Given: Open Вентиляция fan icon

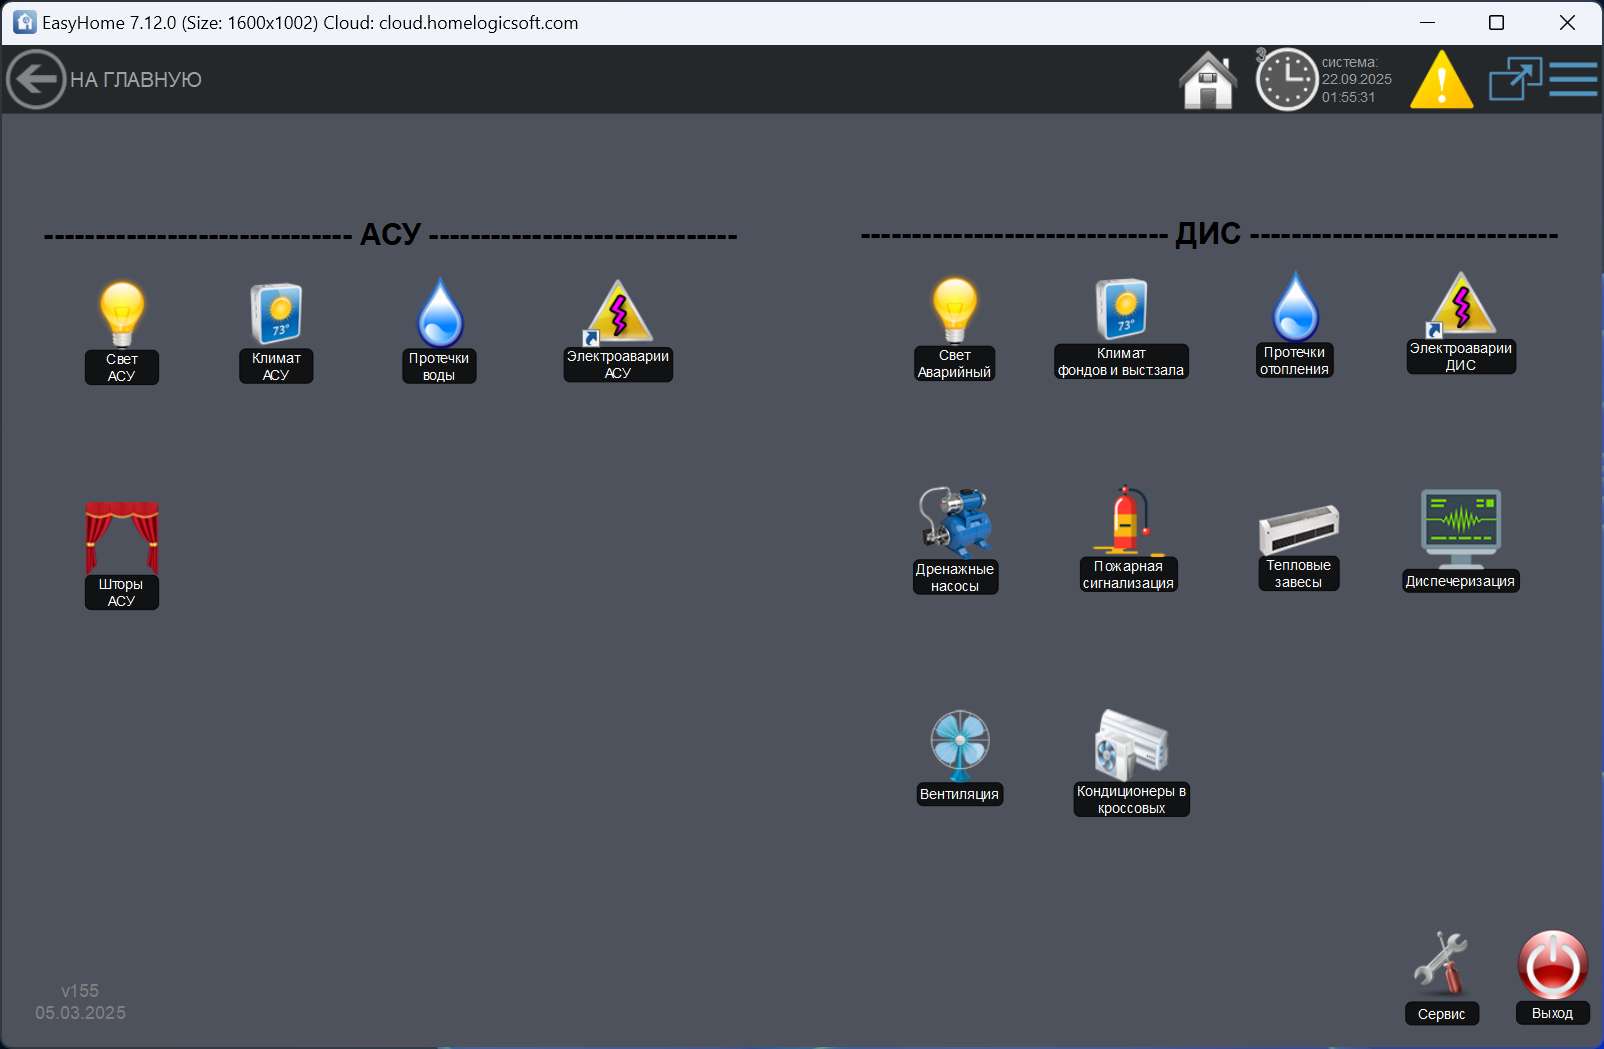Looking at the screenshot, I should pos(959,746).
